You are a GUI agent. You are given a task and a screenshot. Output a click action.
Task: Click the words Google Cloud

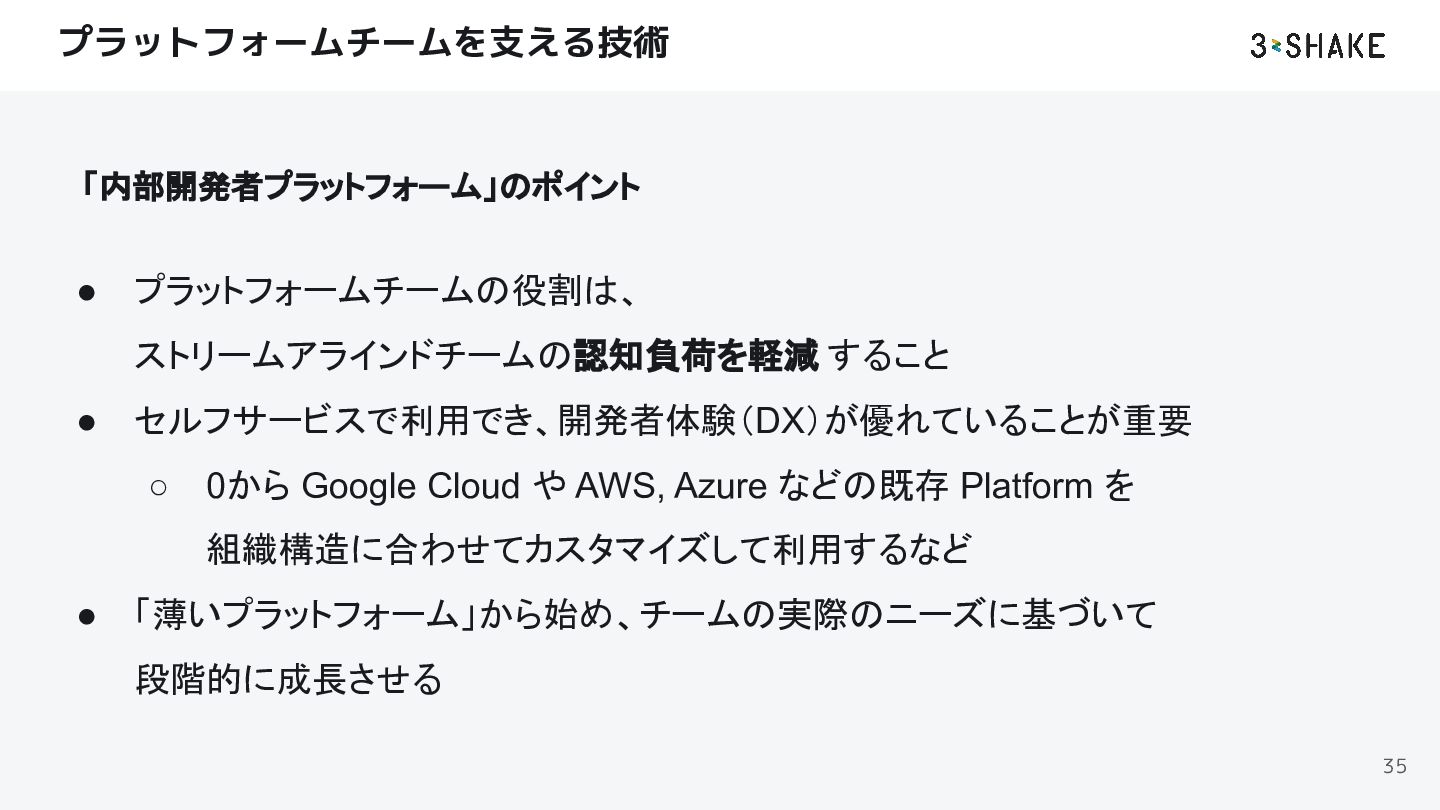410,487
